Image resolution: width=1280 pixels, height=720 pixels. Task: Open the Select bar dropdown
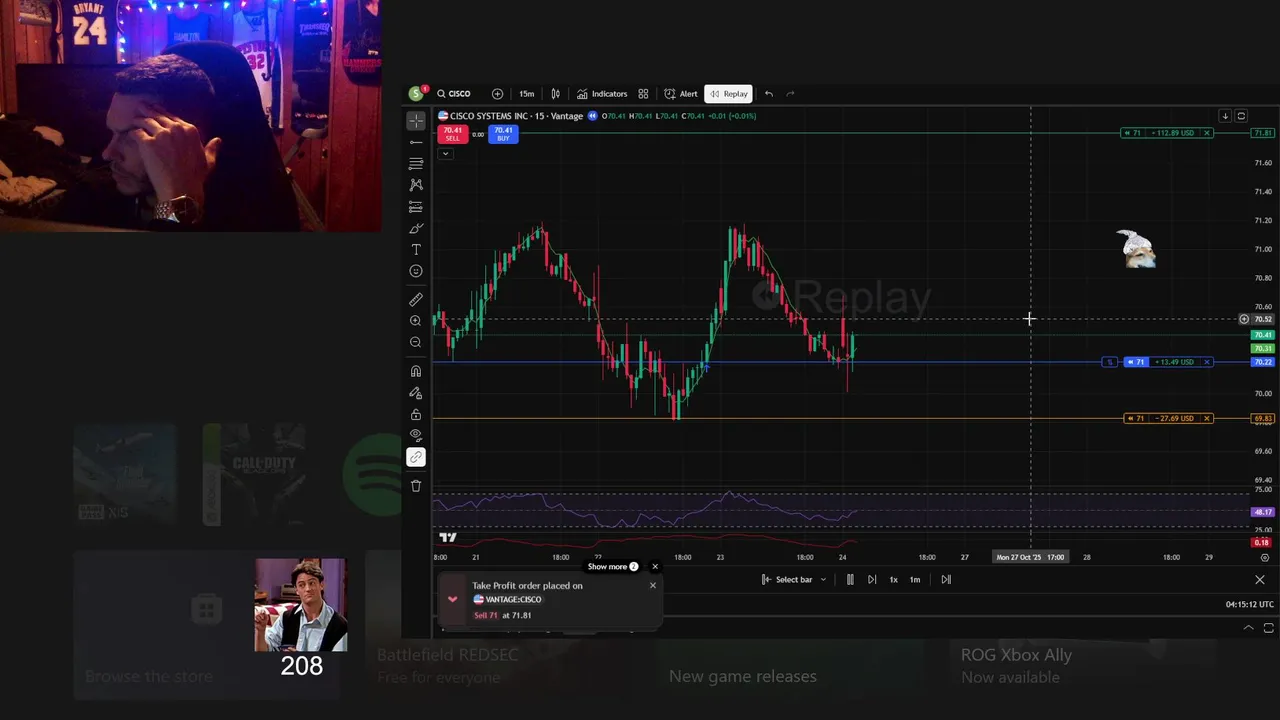click(794, 580)
